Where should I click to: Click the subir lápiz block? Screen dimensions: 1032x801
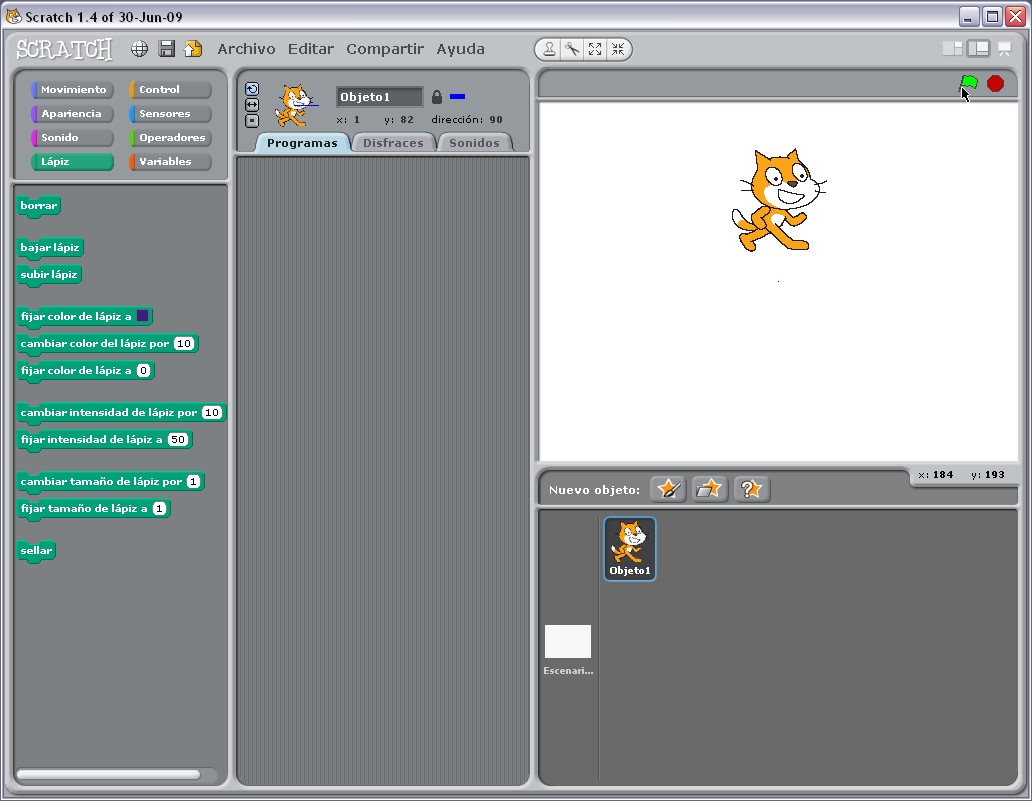coord(49,275)
